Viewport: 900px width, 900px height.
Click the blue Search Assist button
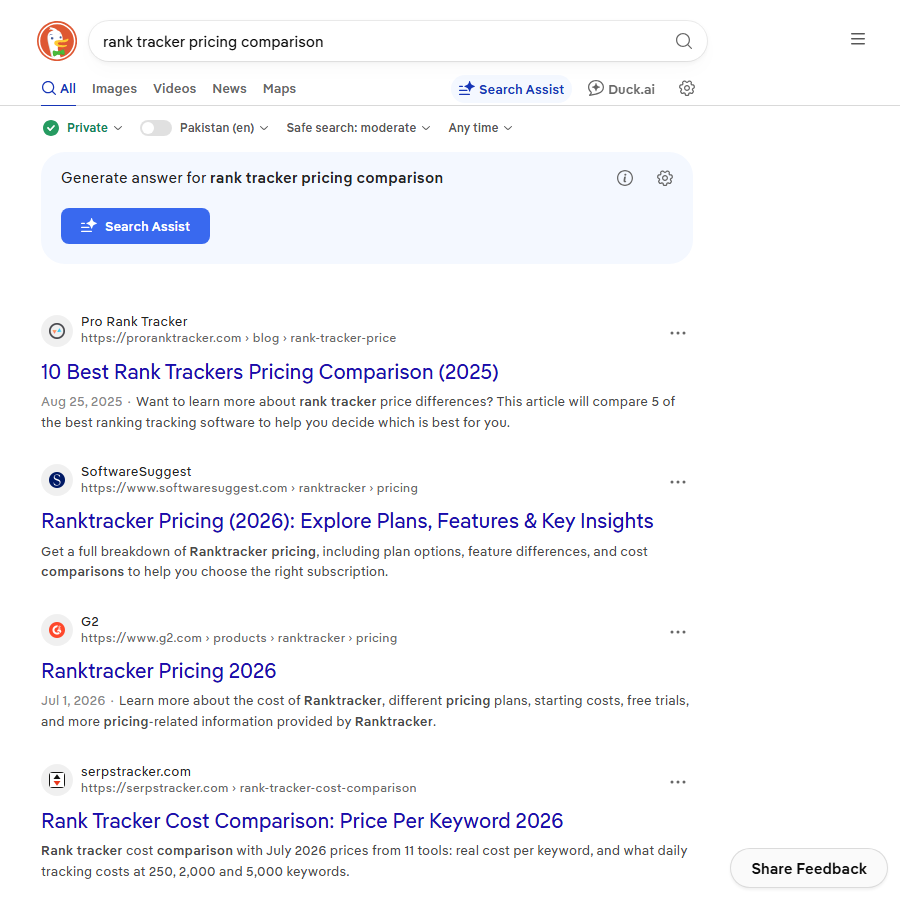pyautogui.click(x=135, y=226)
